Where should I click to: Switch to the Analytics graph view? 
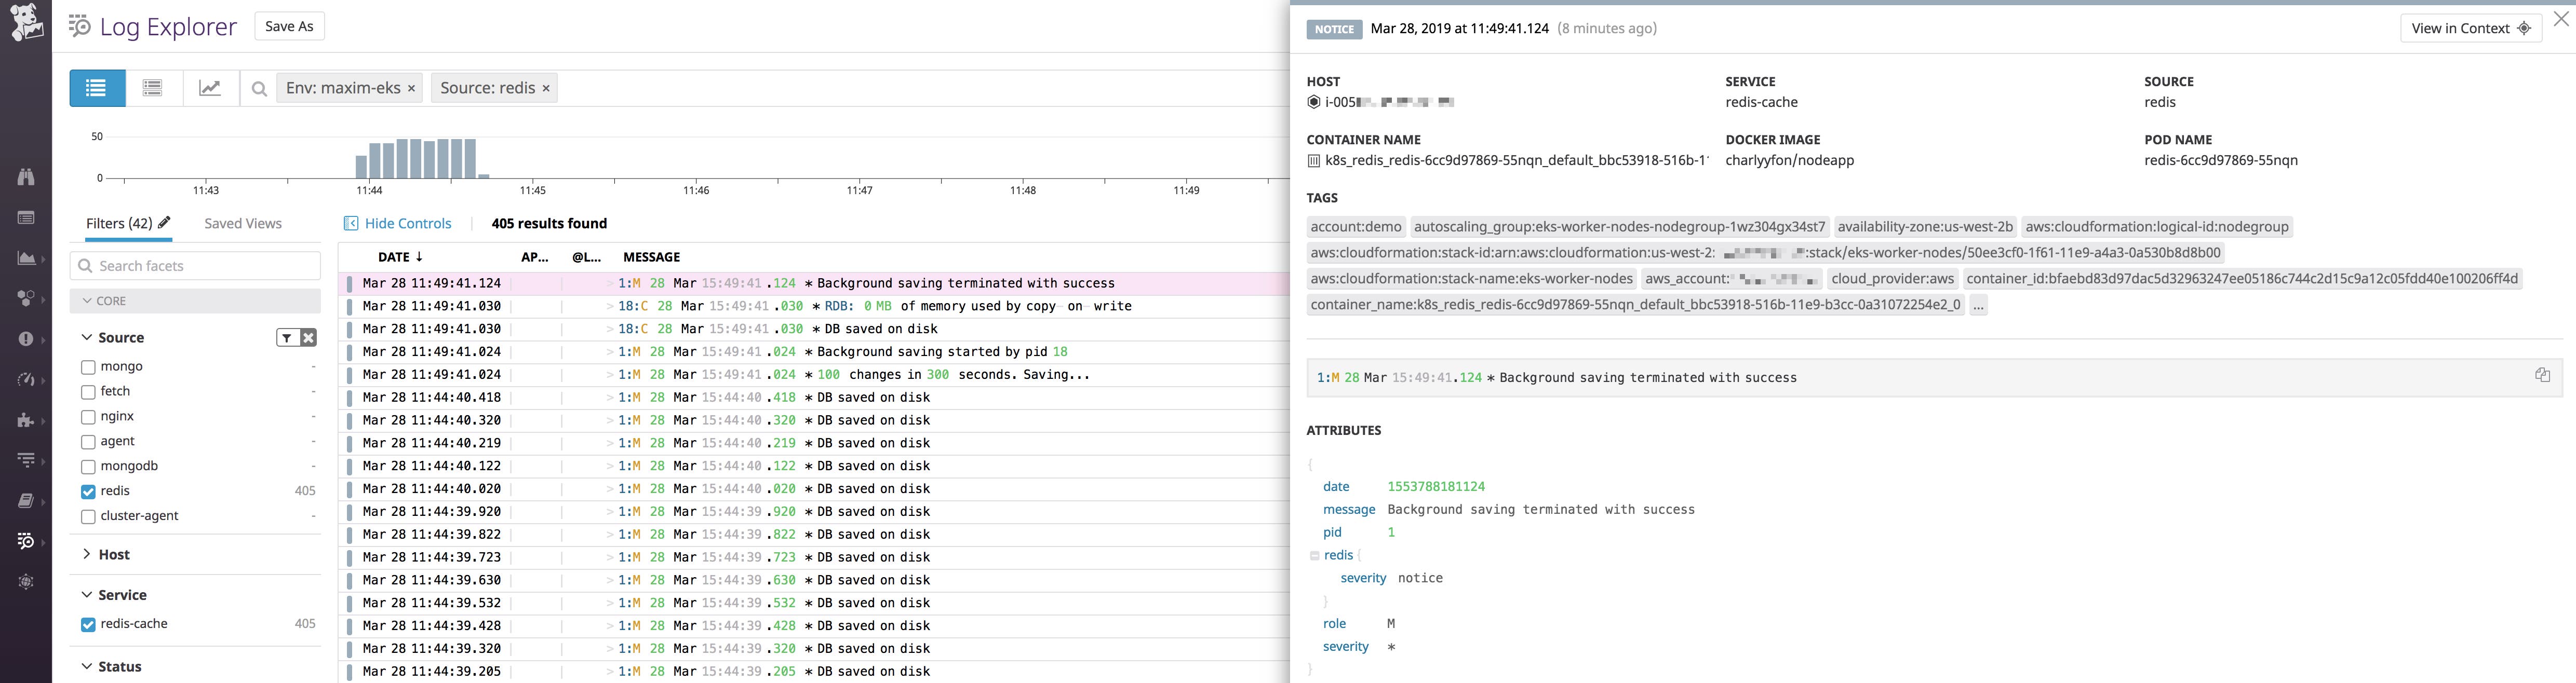[x=210, y=87]
